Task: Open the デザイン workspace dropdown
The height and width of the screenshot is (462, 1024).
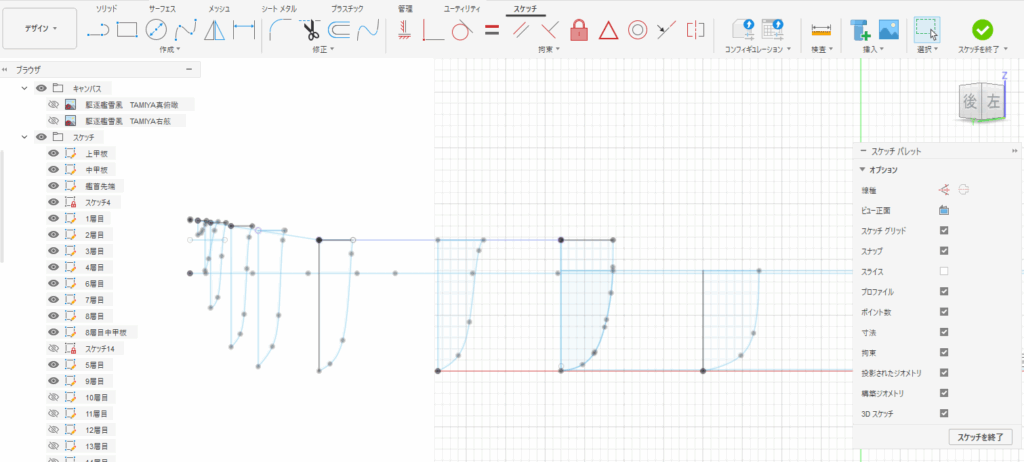Action: (38, 29)
